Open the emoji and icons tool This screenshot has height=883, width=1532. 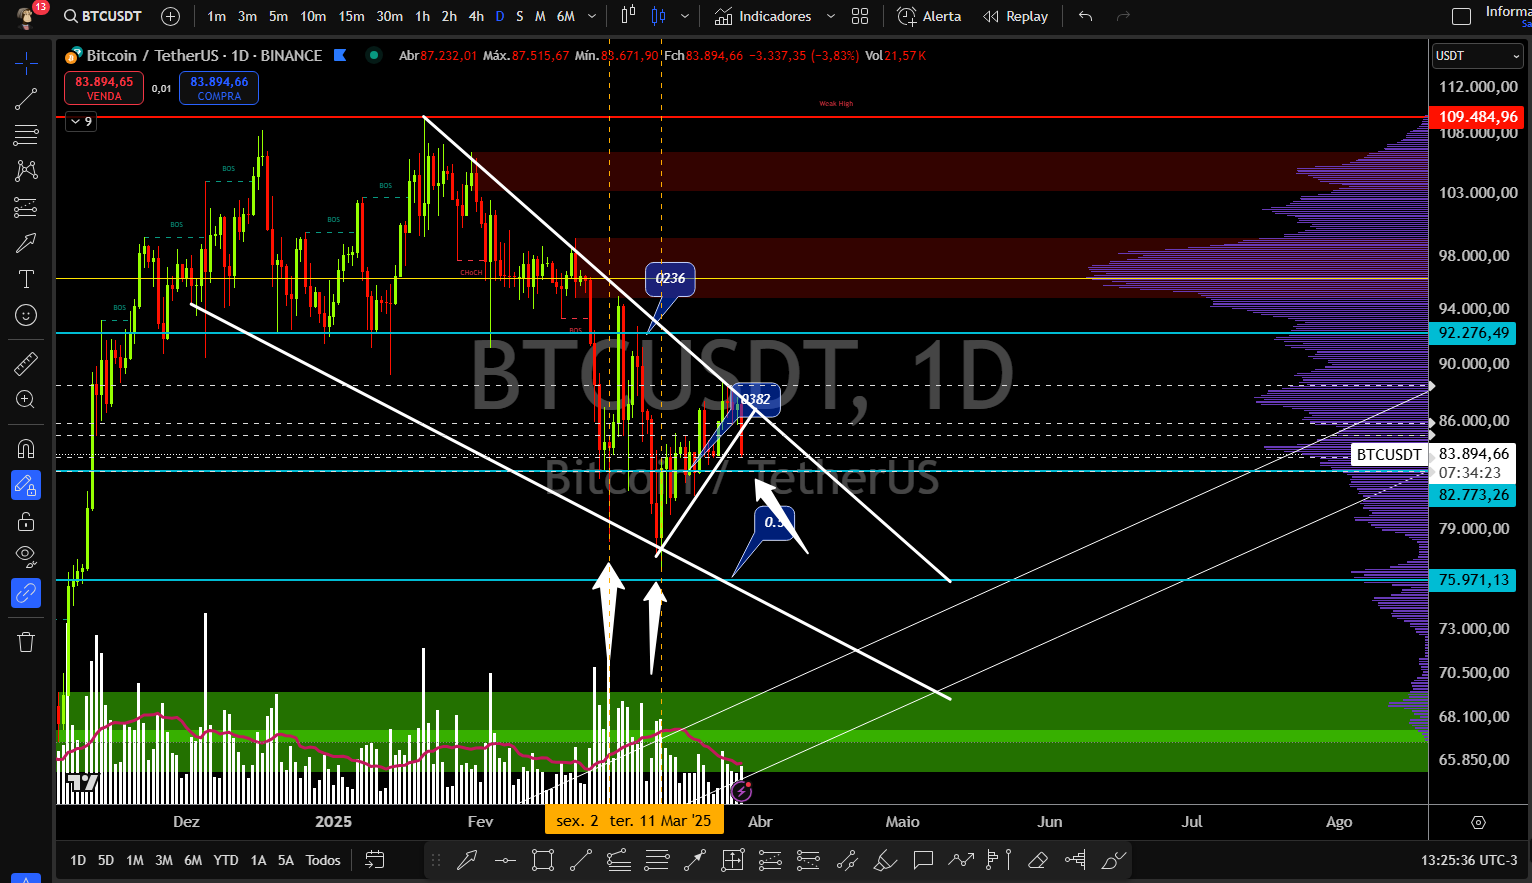pos(26,315)
